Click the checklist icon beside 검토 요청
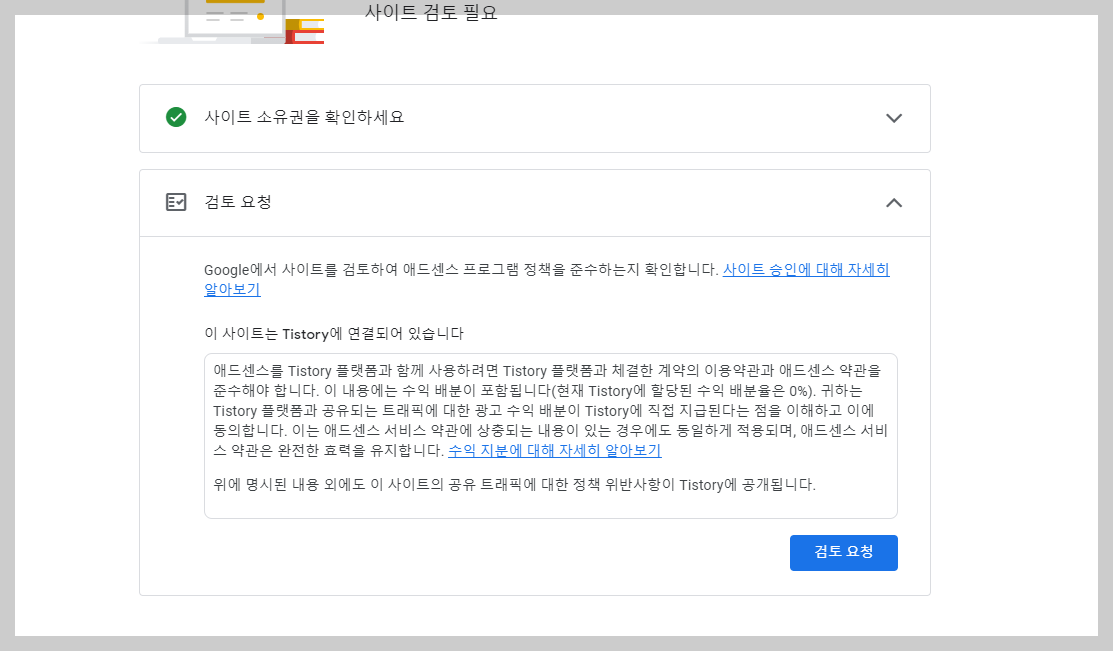1113x651 pixels. pos(176,202)
